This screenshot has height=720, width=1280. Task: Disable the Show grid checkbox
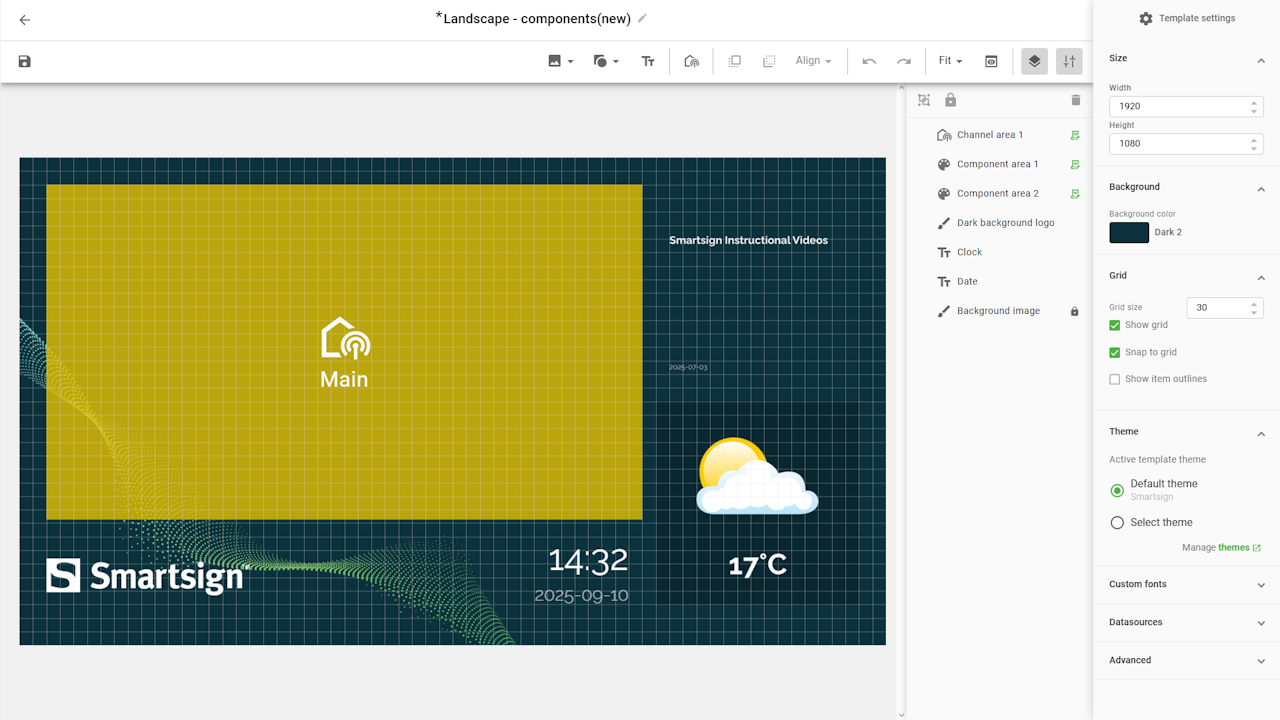click(x=1115, y=325)
